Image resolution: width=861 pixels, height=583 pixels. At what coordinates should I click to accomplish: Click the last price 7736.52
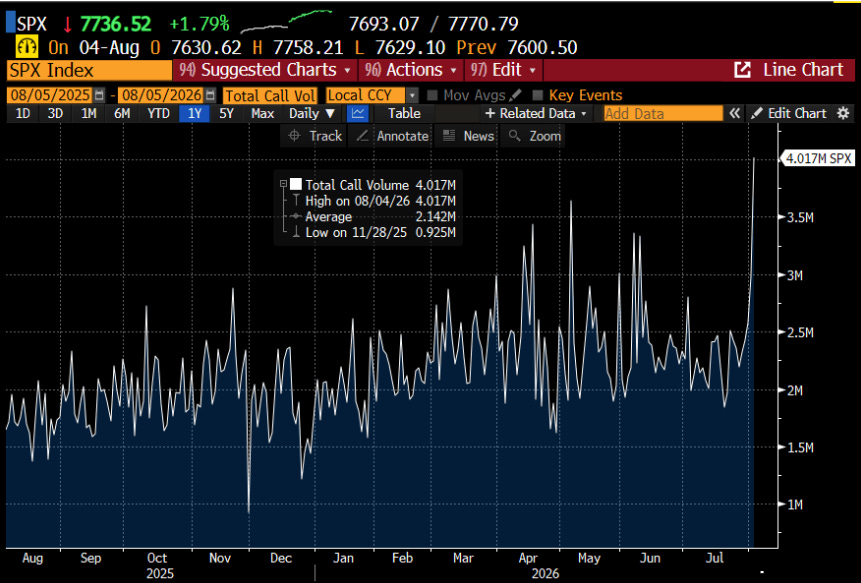[115, 24]
